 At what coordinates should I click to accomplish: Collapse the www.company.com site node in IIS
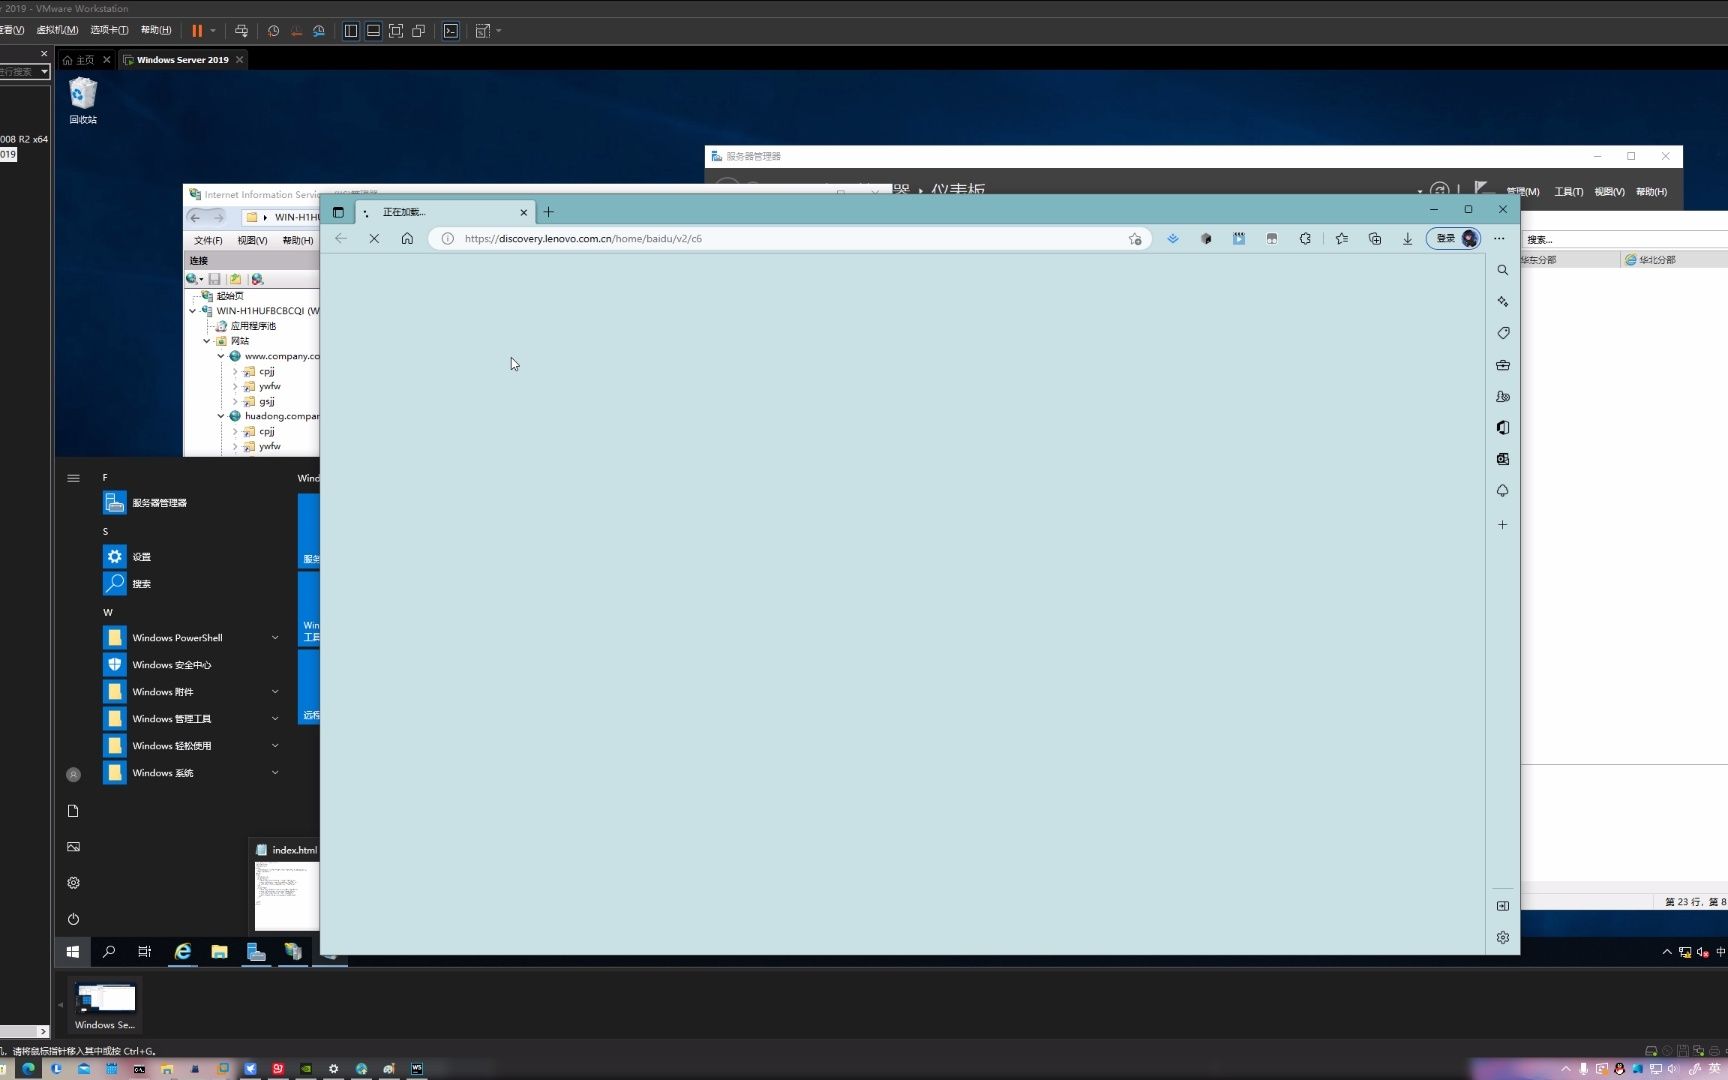coord(221,356)
